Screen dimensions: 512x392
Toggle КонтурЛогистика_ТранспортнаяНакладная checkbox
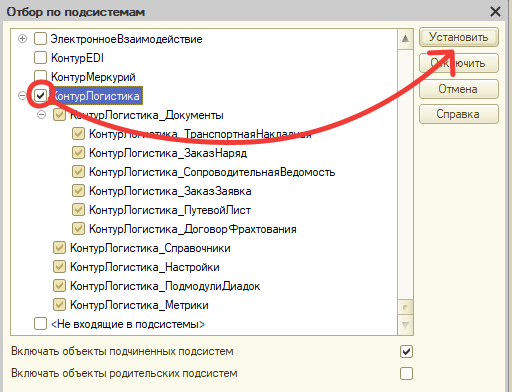[x=78, y=134]
